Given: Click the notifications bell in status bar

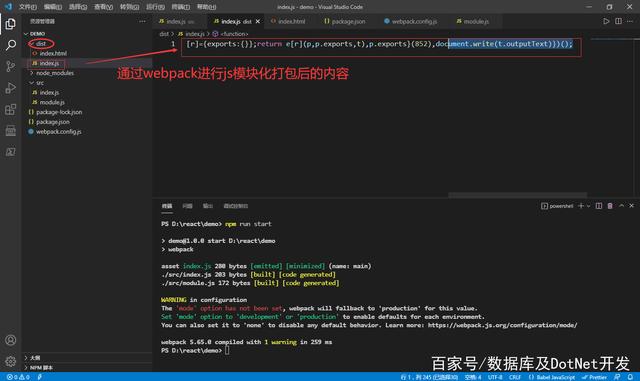Looking at the screenshot, I should click(631, 377).
